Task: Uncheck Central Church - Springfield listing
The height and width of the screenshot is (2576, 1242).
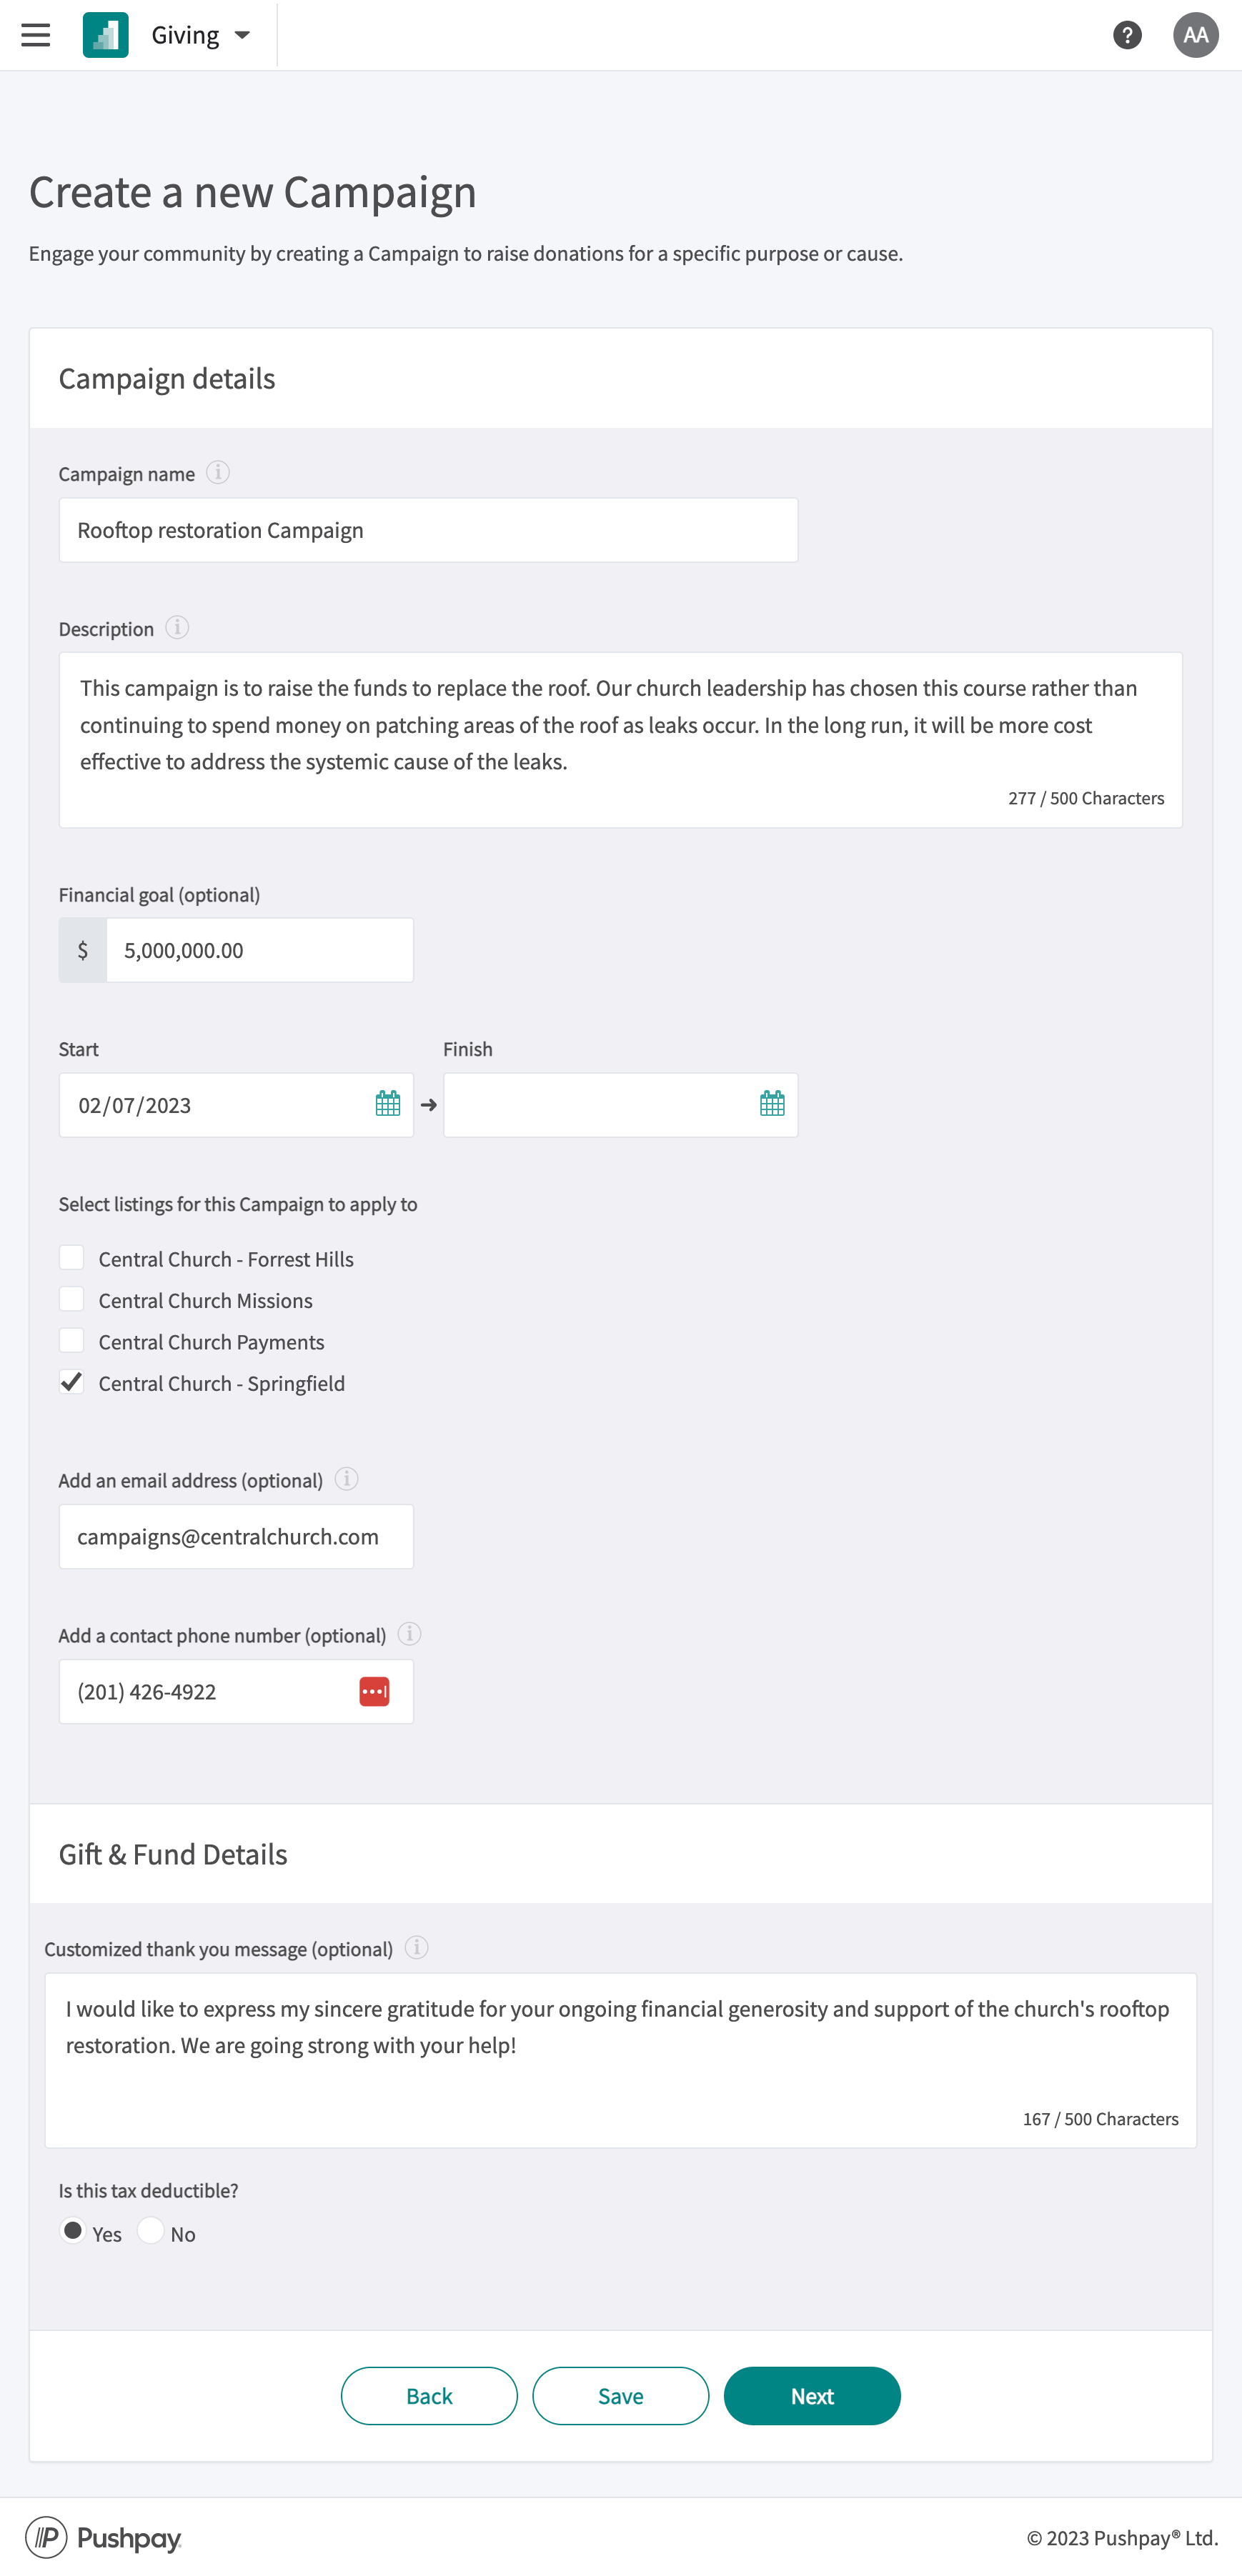Action: click(x=72, y=1382)
